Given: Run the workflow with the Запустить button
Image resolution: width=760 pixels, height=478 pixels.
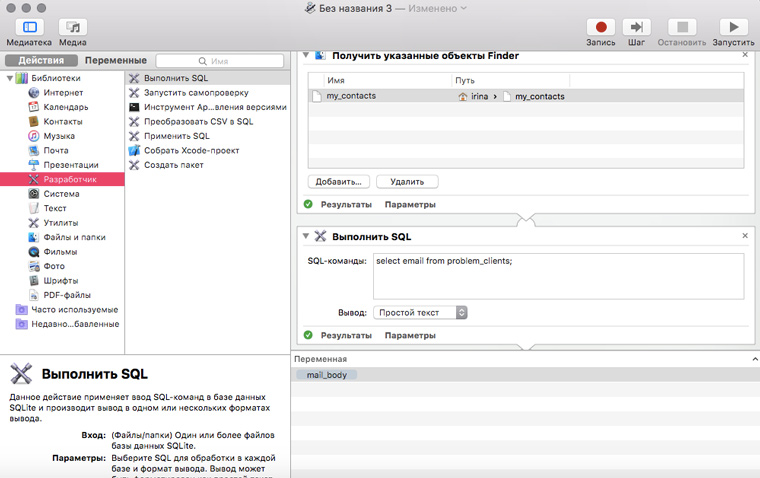Looking at the screenshot, I should (x=733, y=28).
